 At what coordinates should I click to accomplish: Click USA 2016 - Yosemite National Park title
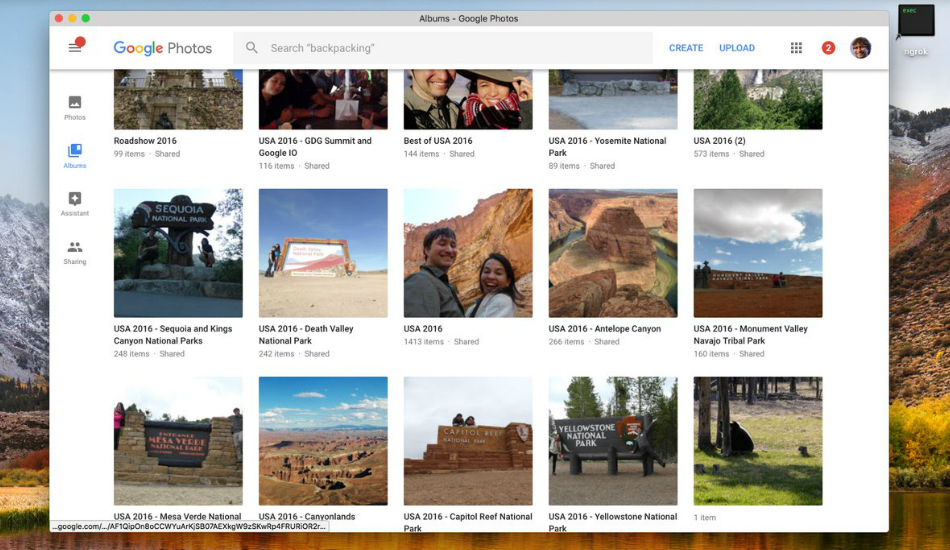click(607, 147)
